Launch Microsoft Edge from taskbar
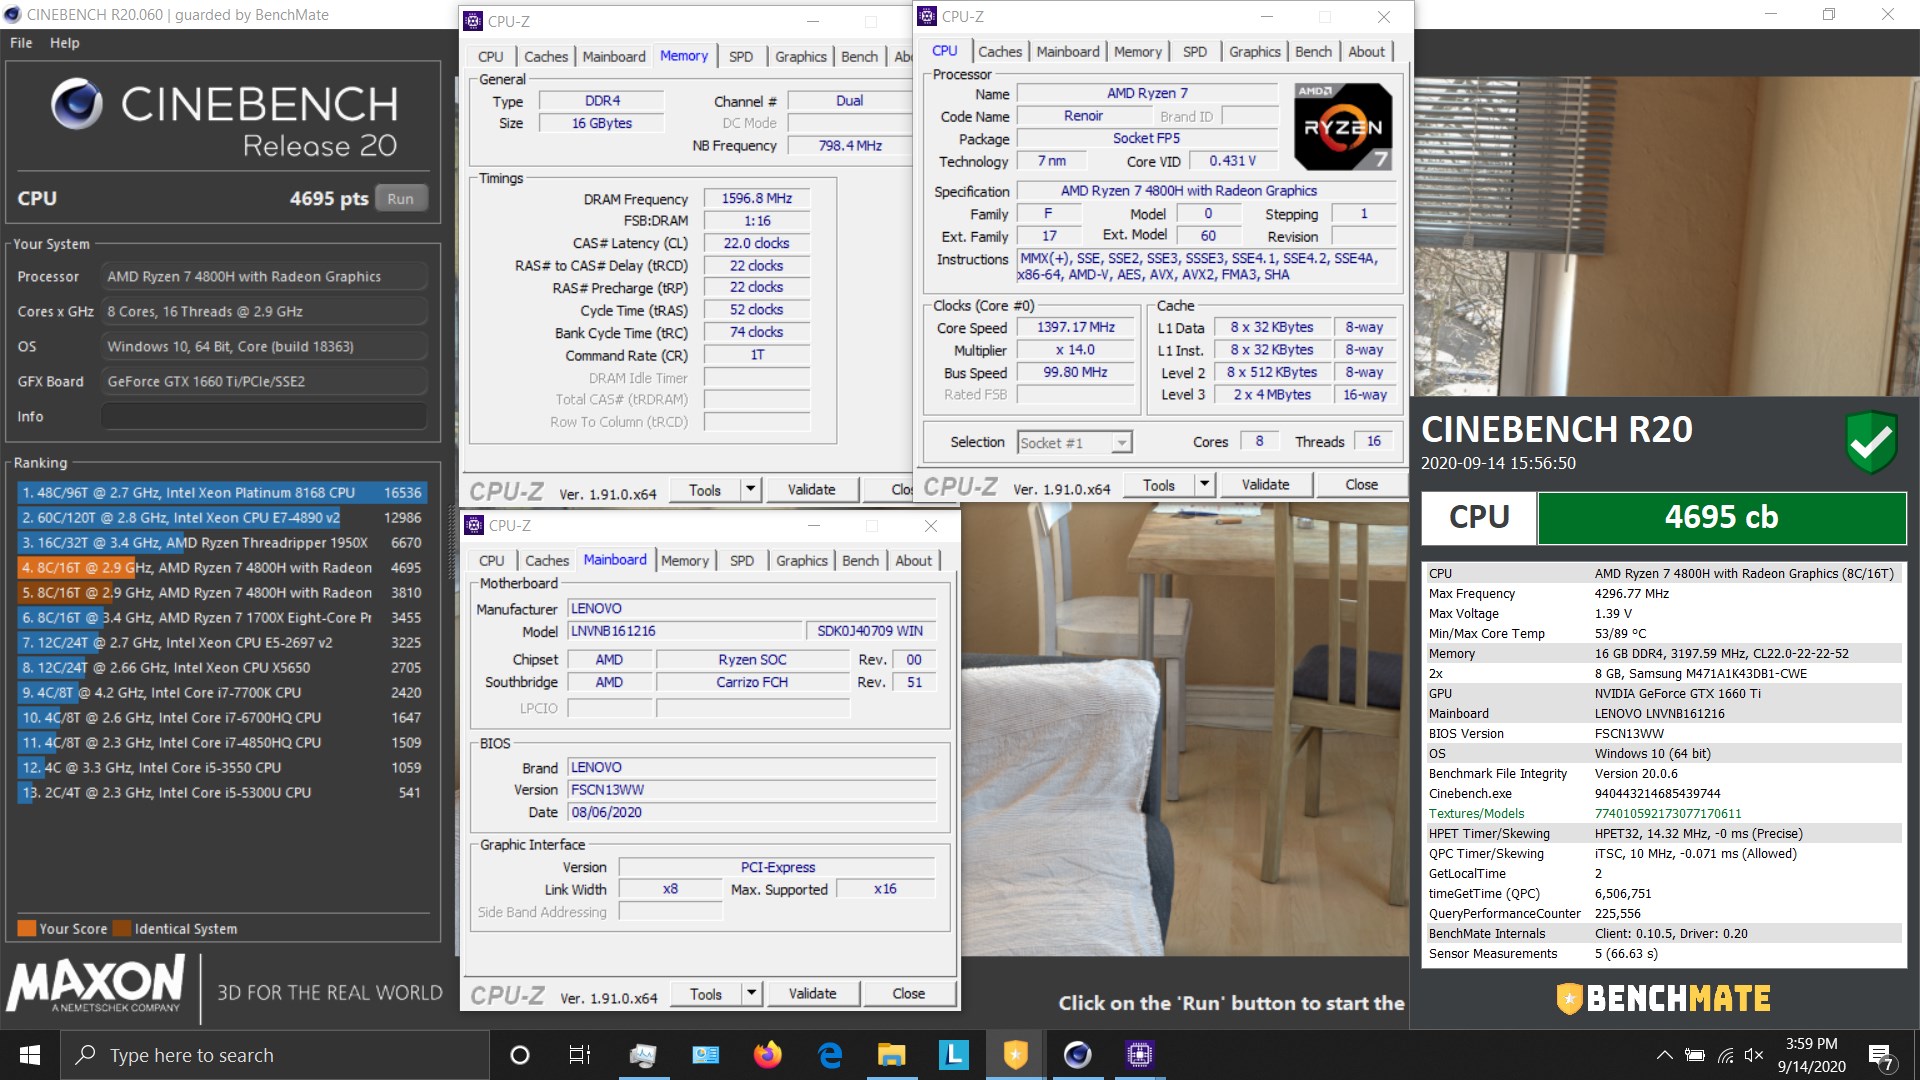 [x=829, y=1055]
